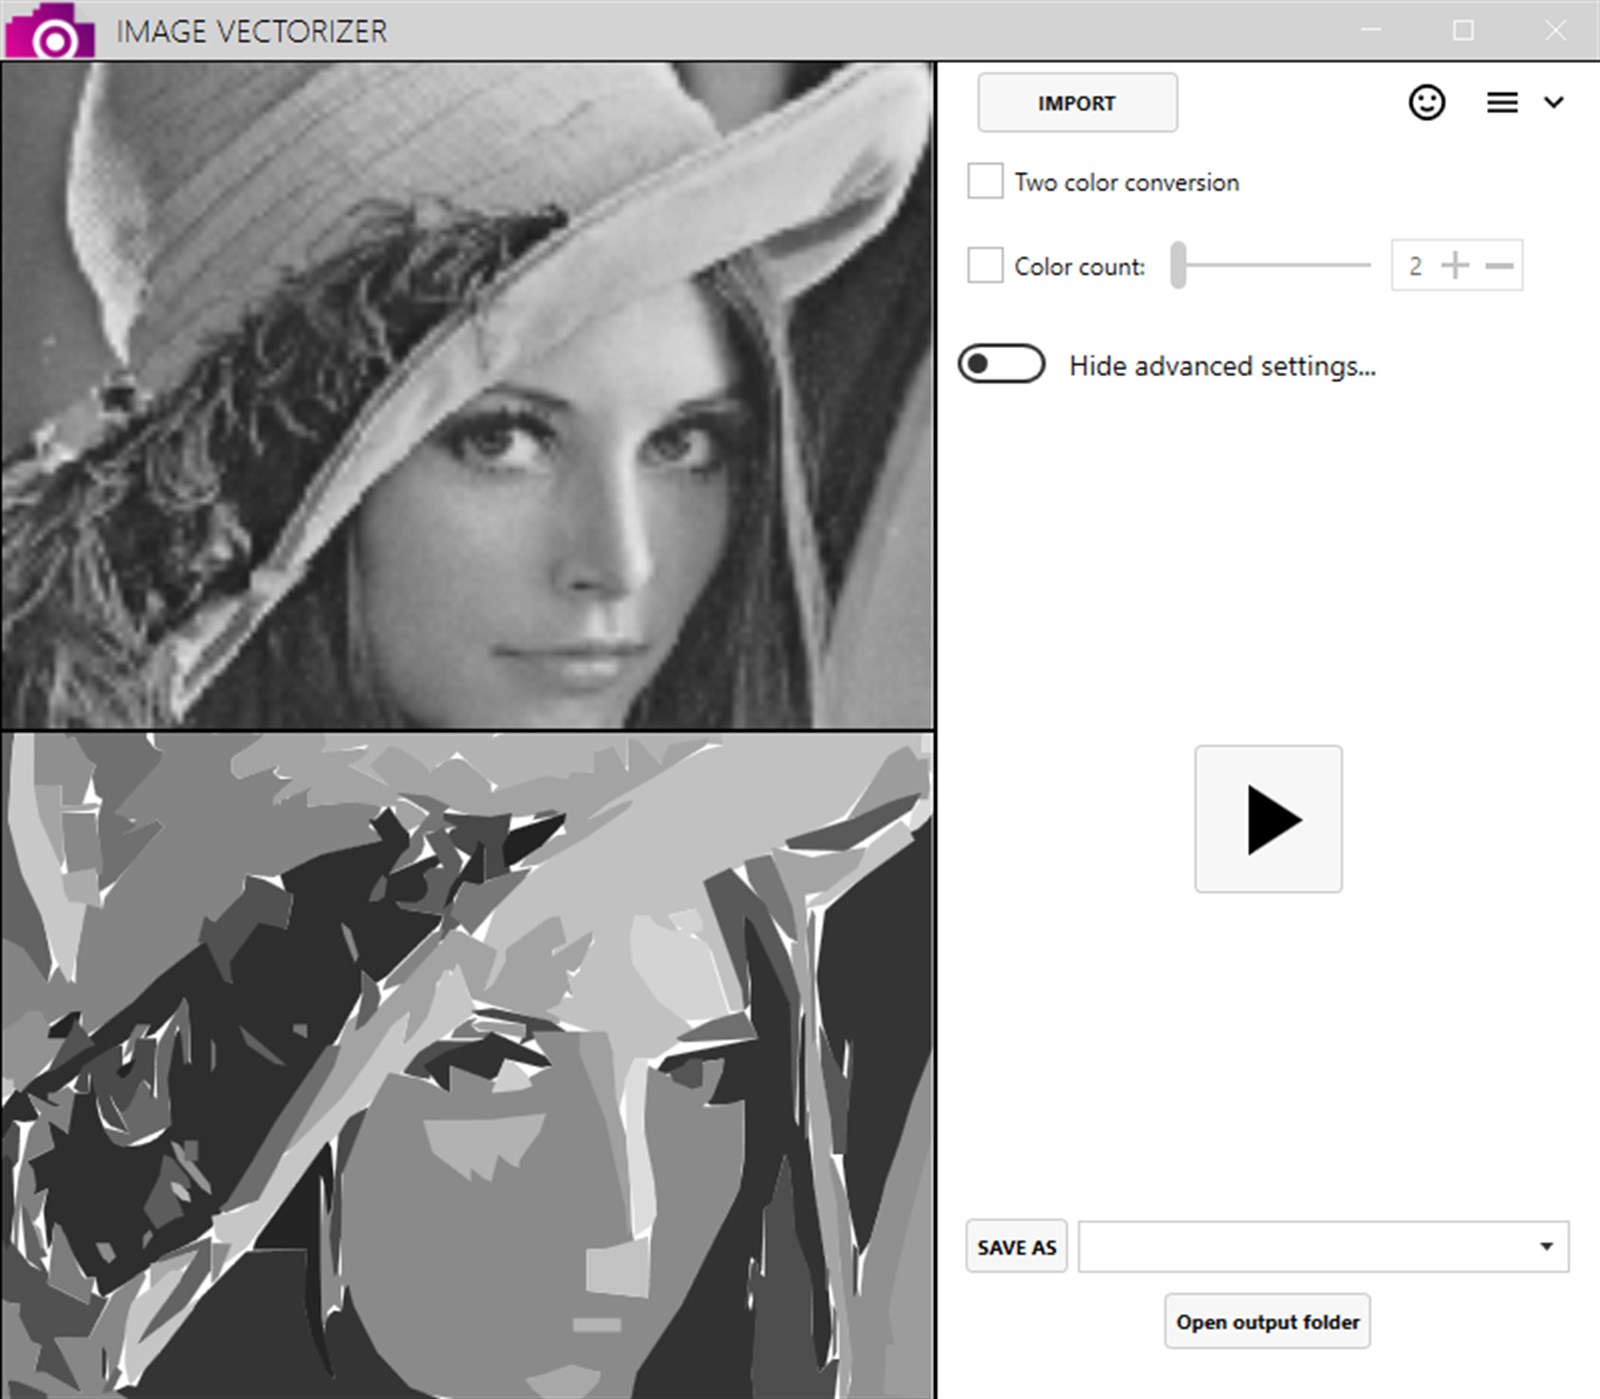Maximize the Image Vectorizer window

pyautogui.click(x=1463, y=30)
